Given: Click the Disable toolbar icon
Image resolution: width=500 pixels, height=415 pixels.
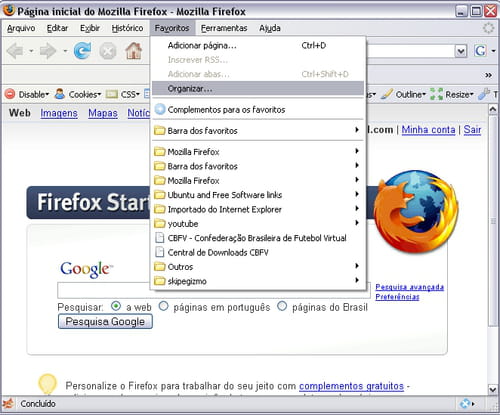Looking at the screenshot, I should (10, 94).
